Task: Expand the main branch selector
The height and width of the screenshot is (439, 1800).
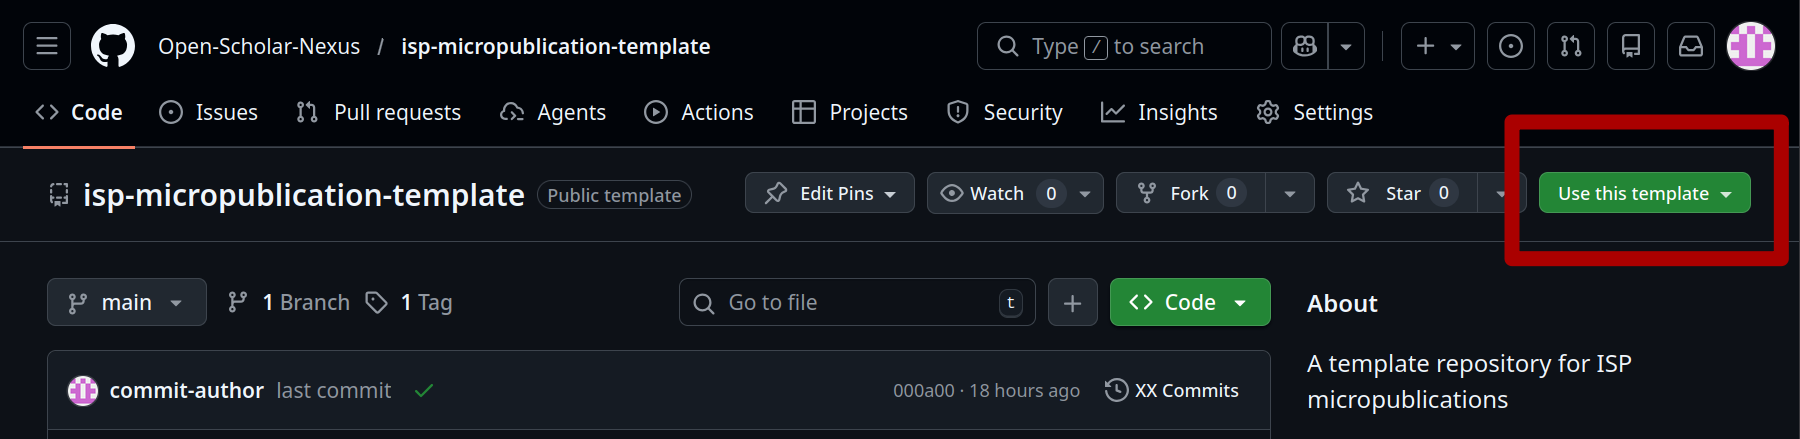Action: (127, 303)
